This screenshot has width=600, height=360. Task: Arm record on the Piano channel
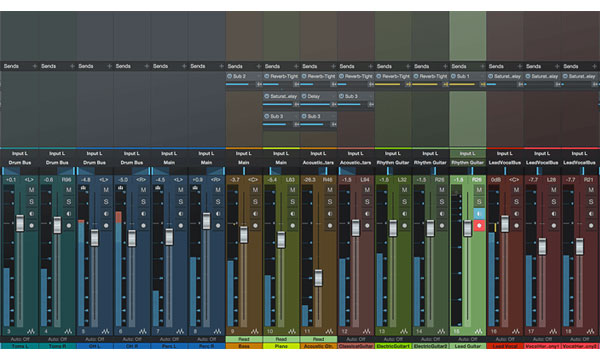click(293, 226)
